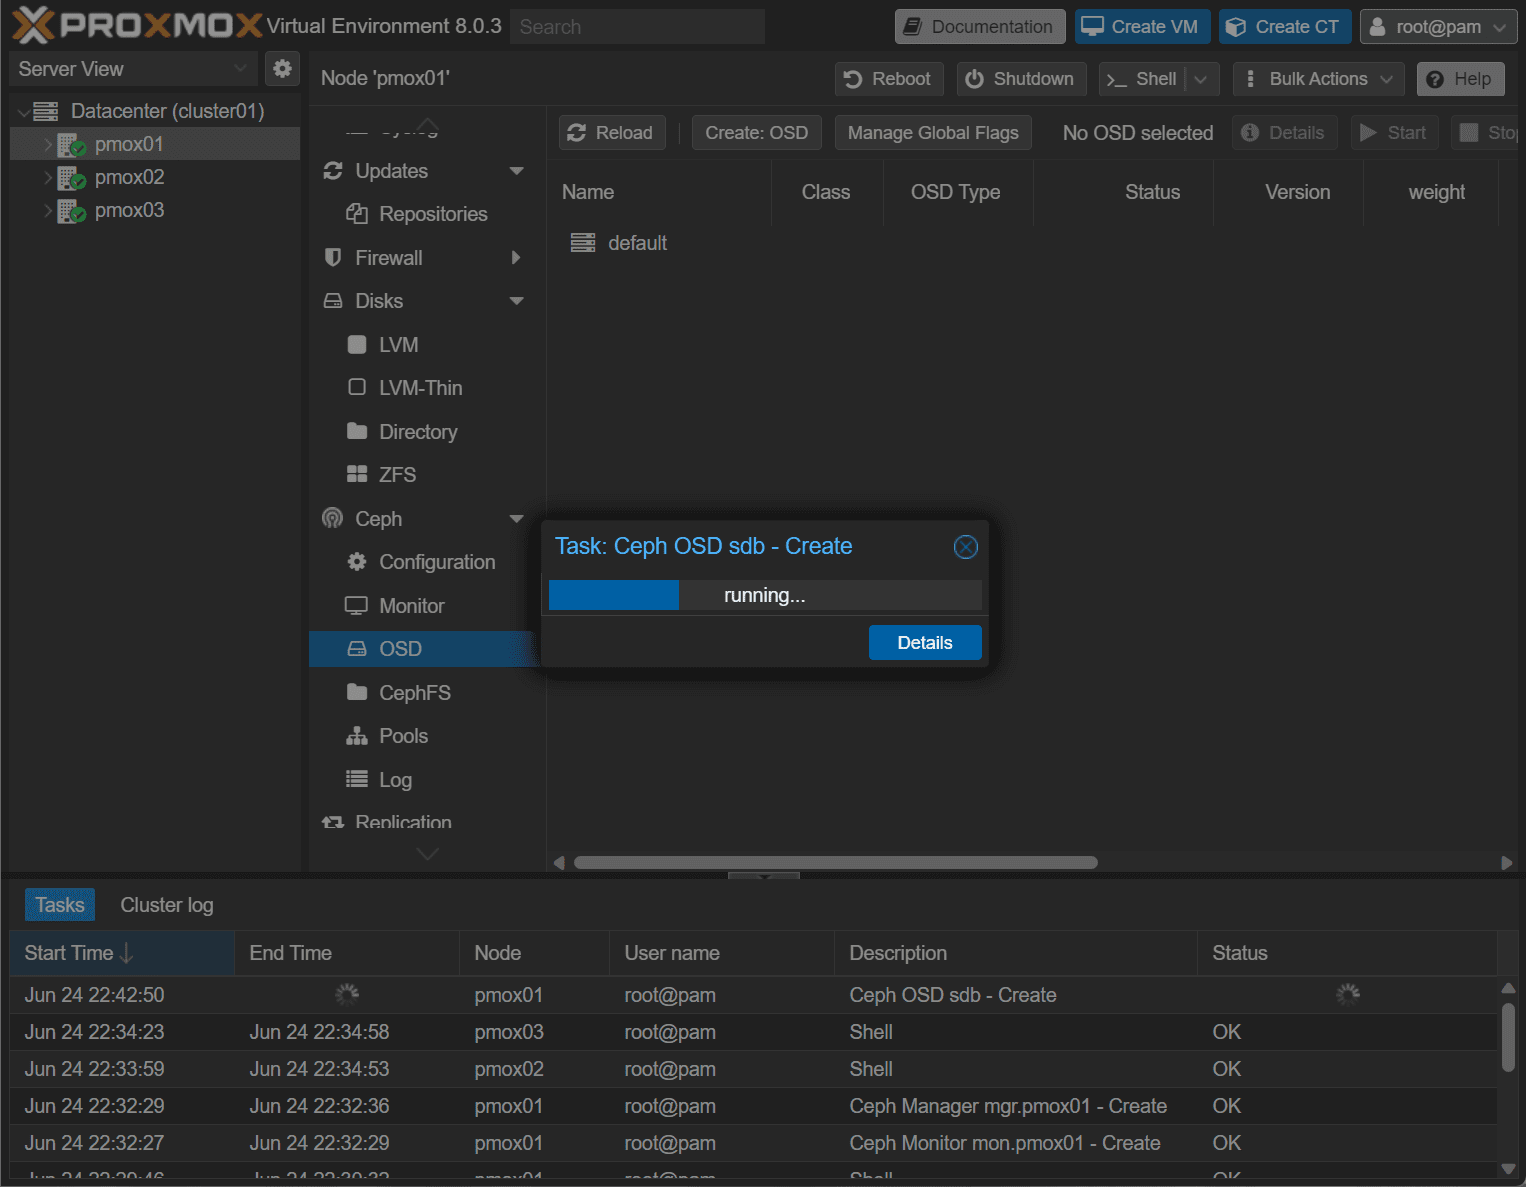Open the LVM-Thin storage panel
The image size is (1526, 1187).
(x=420, y=388)
